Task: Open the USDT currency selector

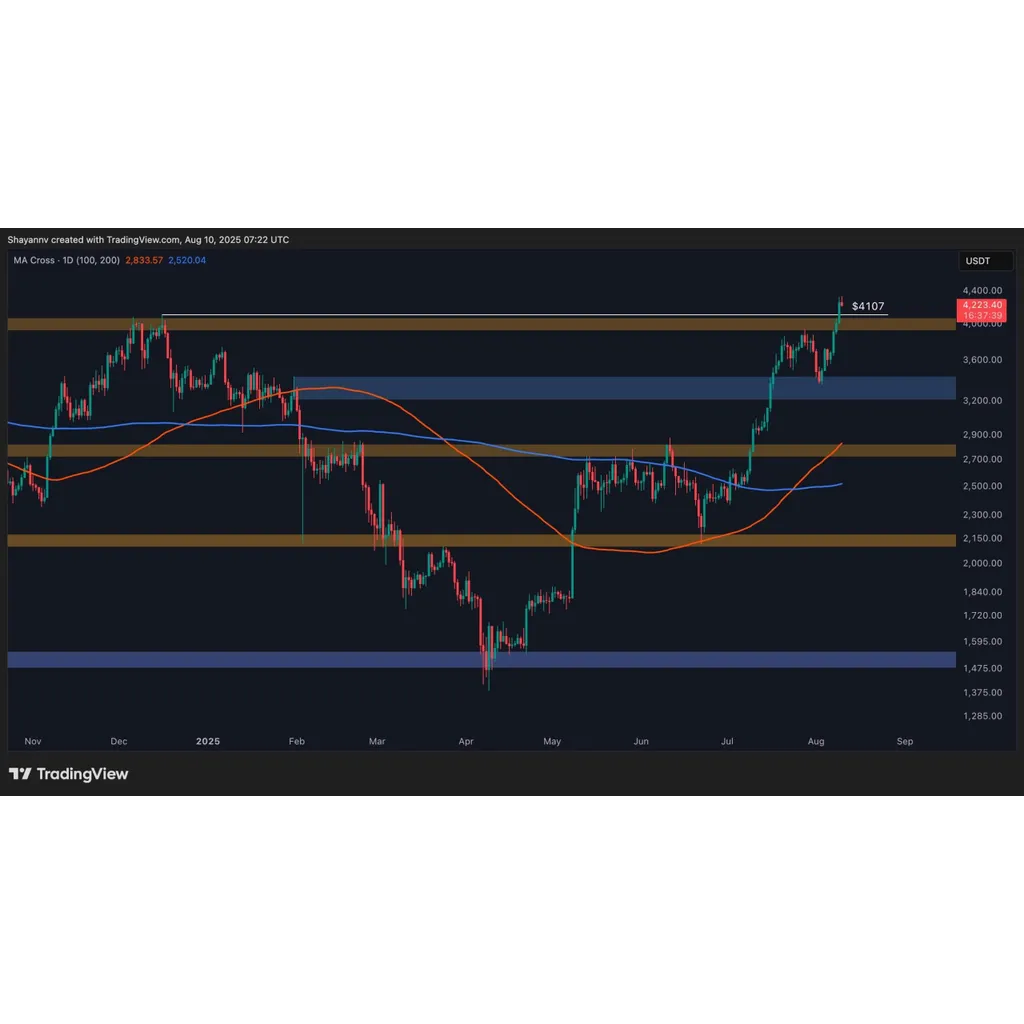Action: point(985,261)
